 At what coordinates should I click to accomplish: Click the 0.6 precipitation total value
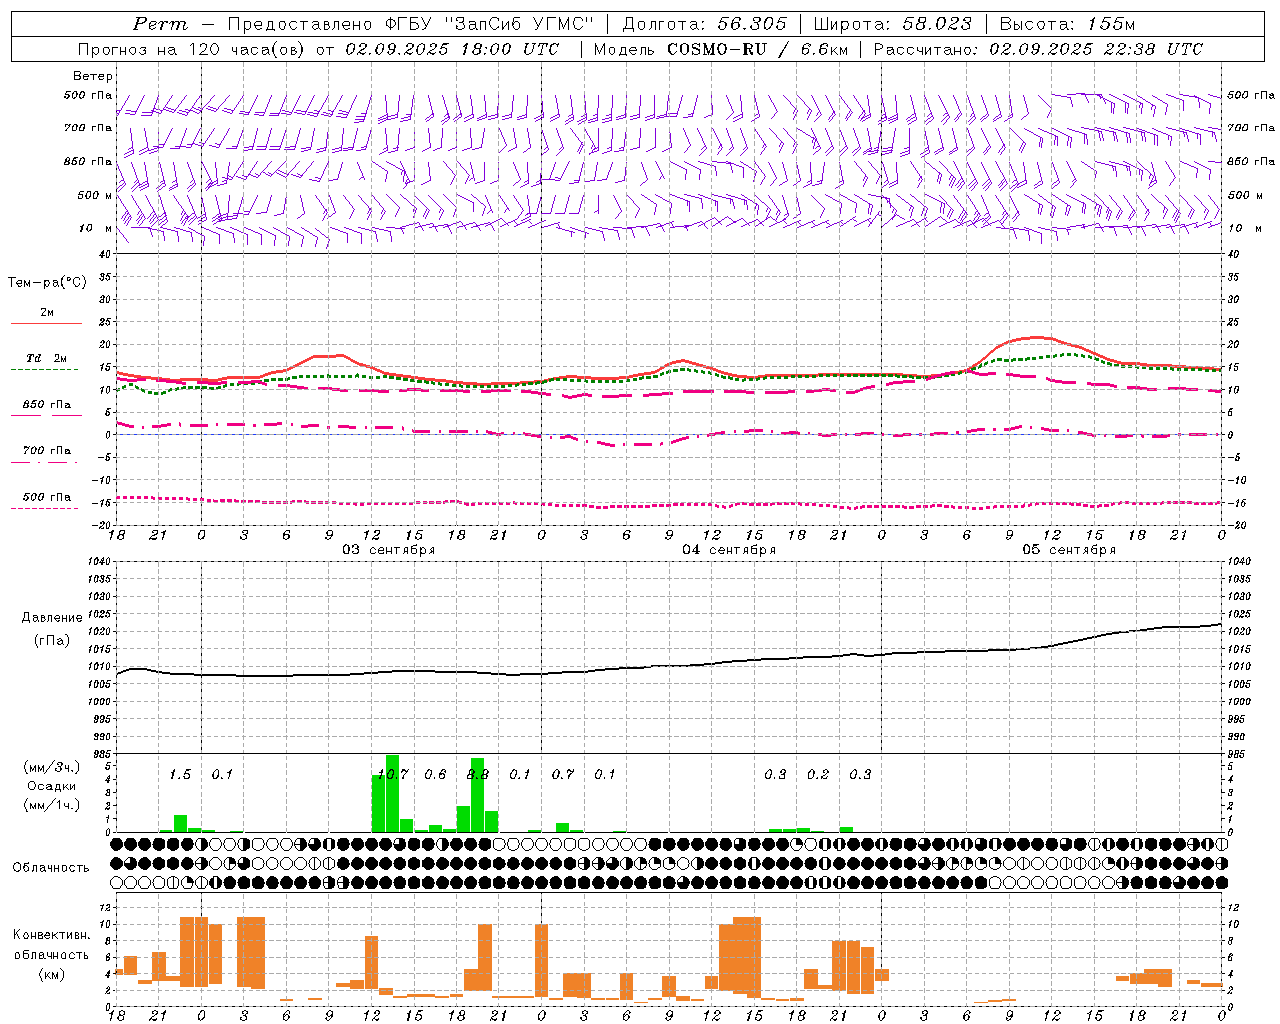pos(435,774)
